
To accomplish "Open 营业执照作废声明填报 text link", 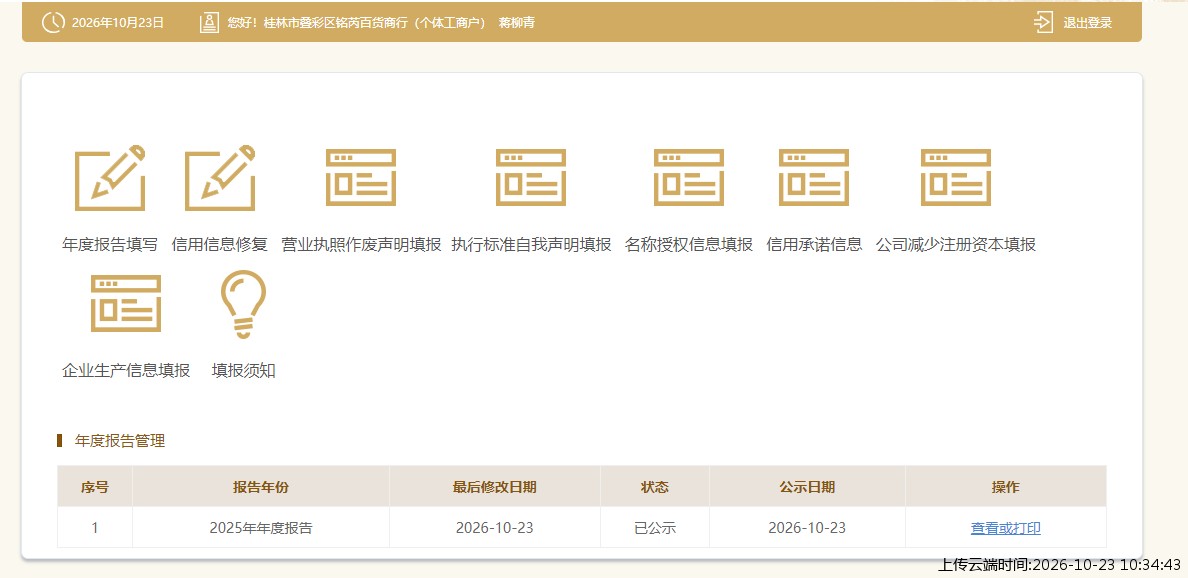I will [361, 245].
